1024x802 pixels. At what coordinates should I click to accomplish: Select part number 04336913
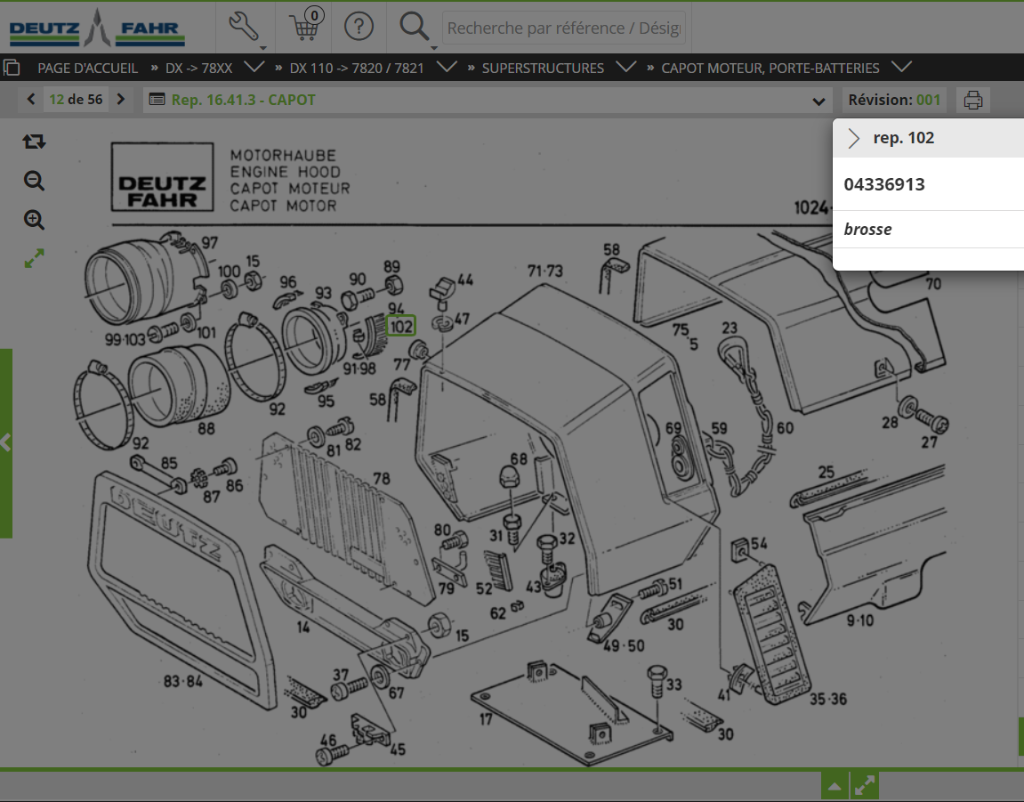[x=884, y=185]
